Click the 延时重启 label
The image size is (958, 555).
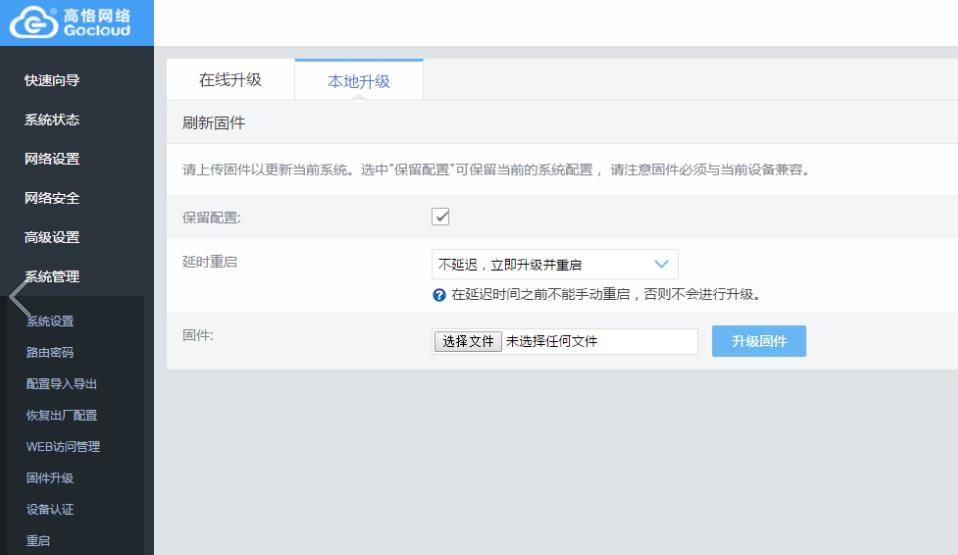click(210, 262)
